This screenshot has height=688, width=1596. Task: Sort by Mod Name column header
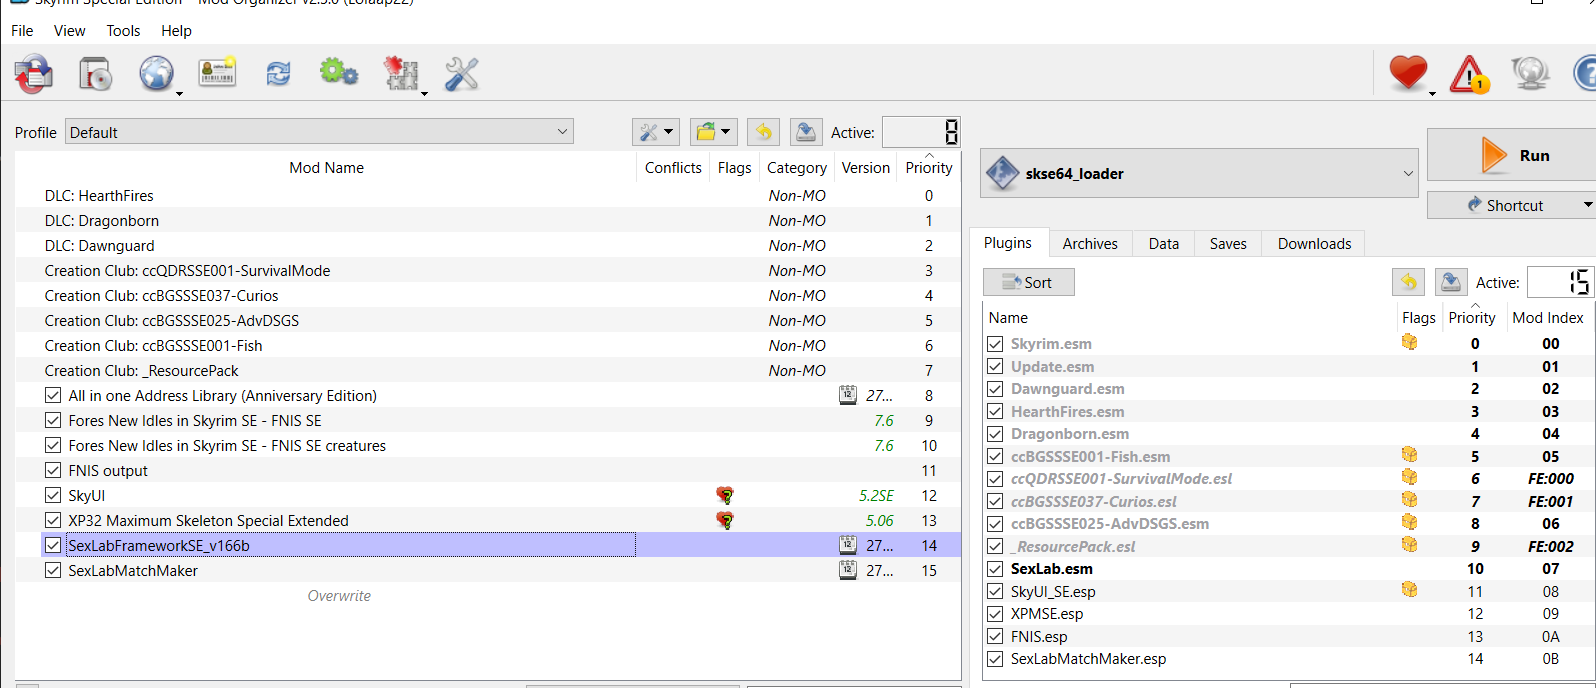click(x=326, y=167)
